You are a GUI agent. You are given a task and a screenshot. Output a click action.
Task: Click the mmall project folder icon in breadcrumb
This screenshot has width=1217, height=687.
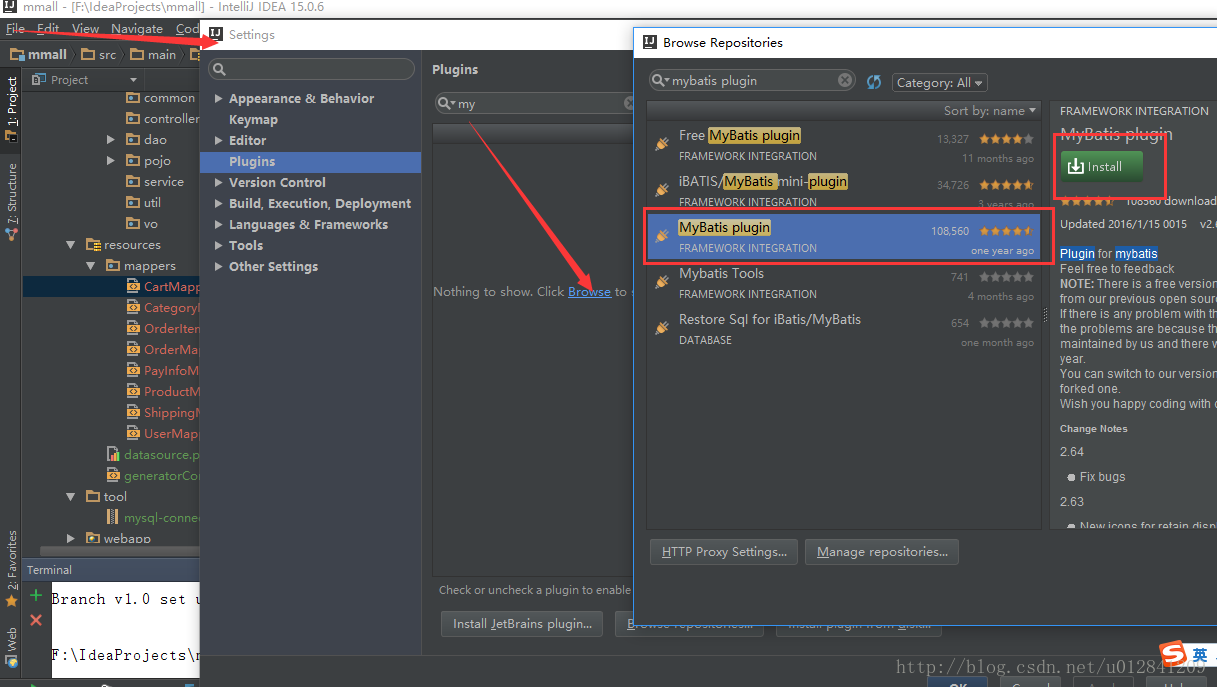17,54
